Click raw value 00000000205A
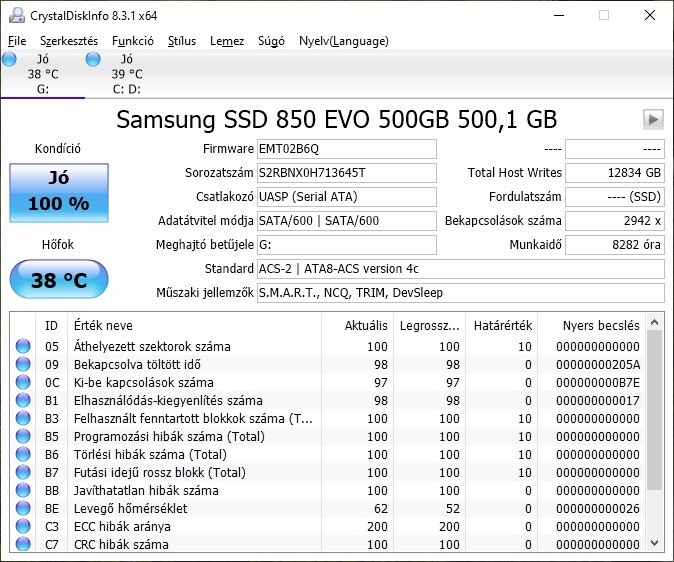Screen dimensions: 674x562 598,365
